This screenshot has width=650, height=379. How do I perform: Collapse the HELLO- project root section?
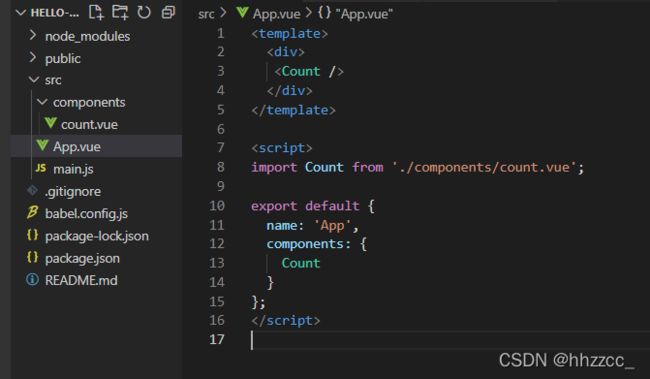20,13
